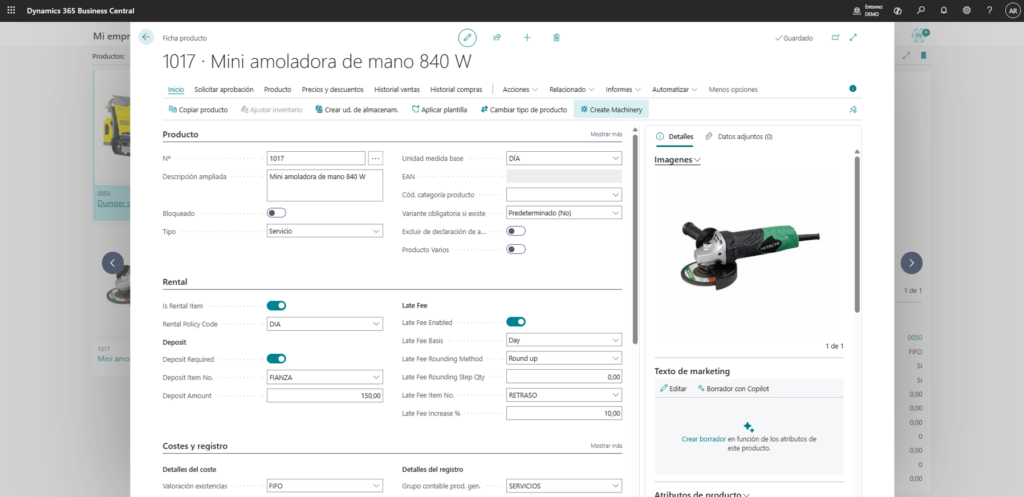This screenshot has width=1024, height=497.
Task: Switch to Datos adjuntos tab
Action: [x=738, y=136]
